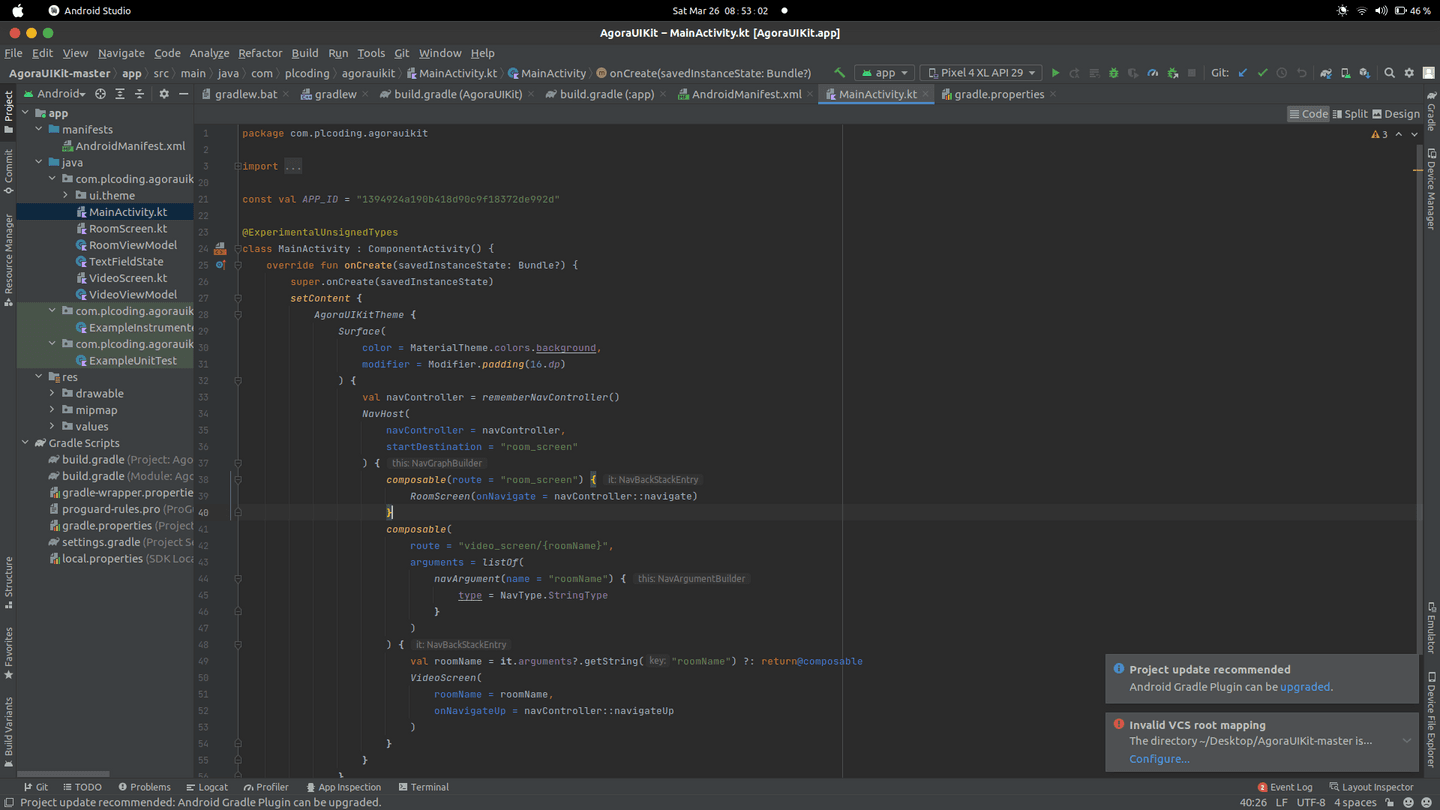Open the Navigate menu
The width and height of the screenshot is (1440, 810).
[121, 53]
